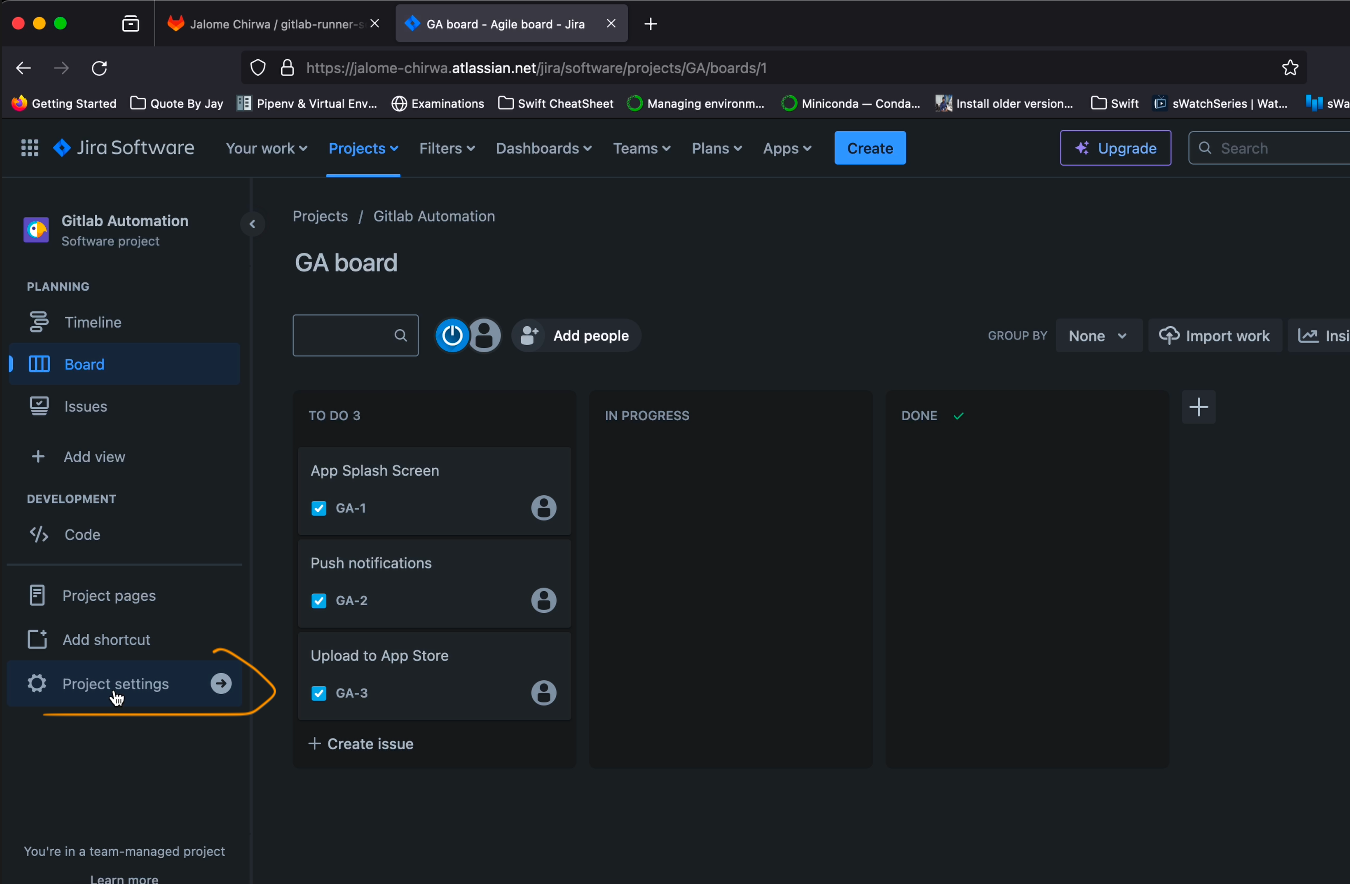Open the Dashboards dropdown menu
This screenshot has width=1350, height=884.
pyautogui.click(x=544, y=148)
